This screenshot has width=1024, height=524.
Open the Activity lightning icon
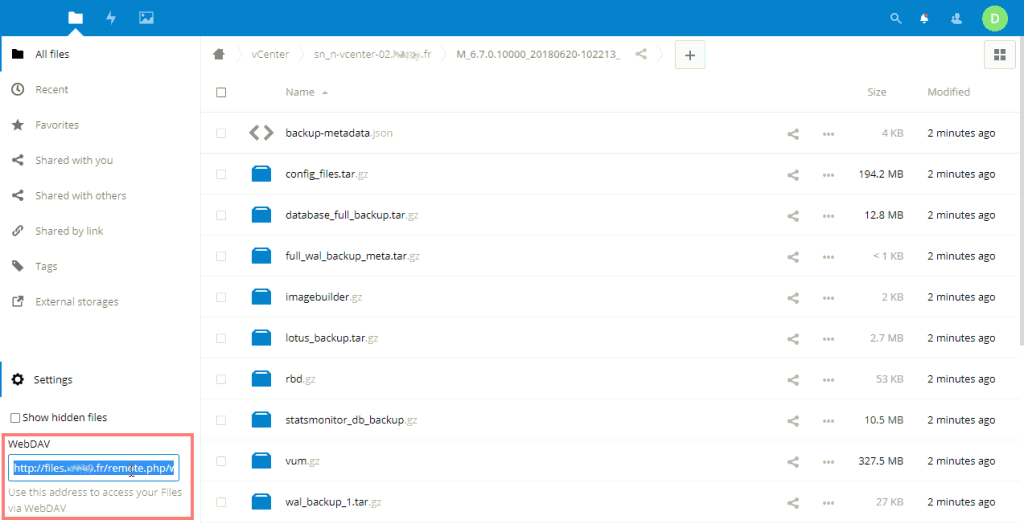pos(111,18)
